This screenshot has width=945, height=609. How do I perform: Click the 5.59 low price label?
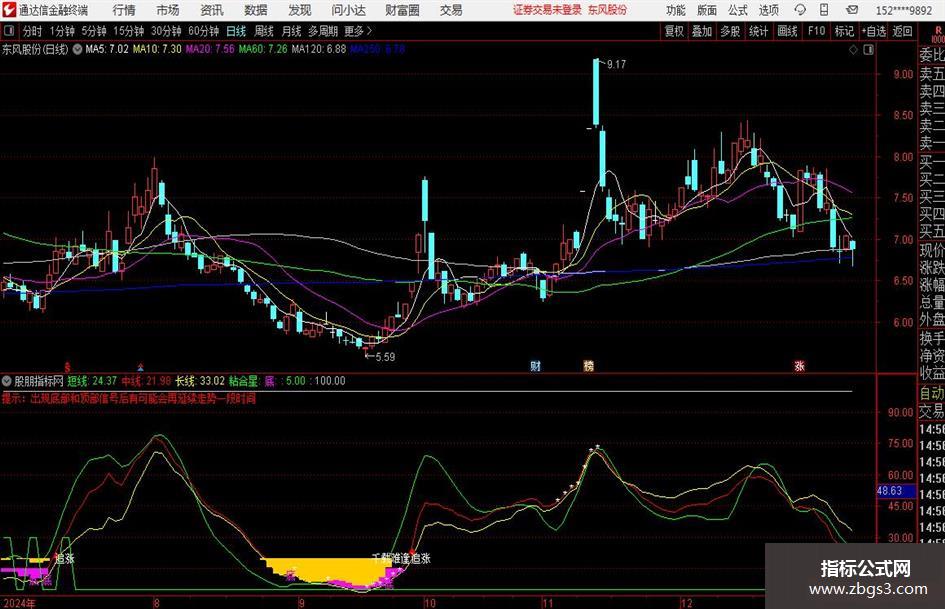[385, 357]
